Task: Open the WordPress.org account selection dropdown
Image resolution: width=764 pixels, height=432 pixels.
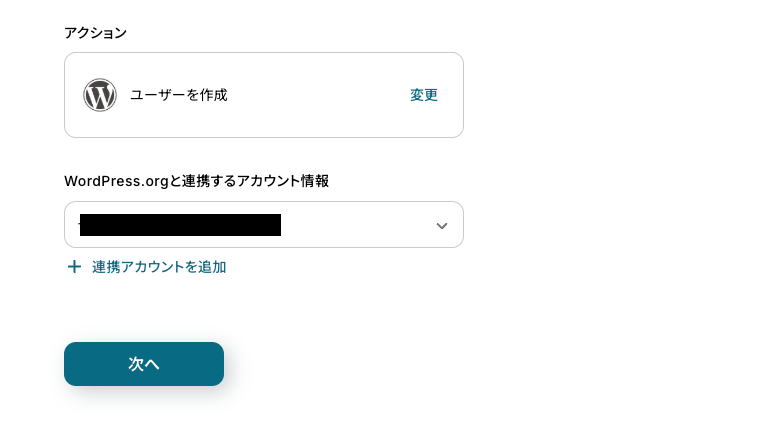Action: coord(263,225)
